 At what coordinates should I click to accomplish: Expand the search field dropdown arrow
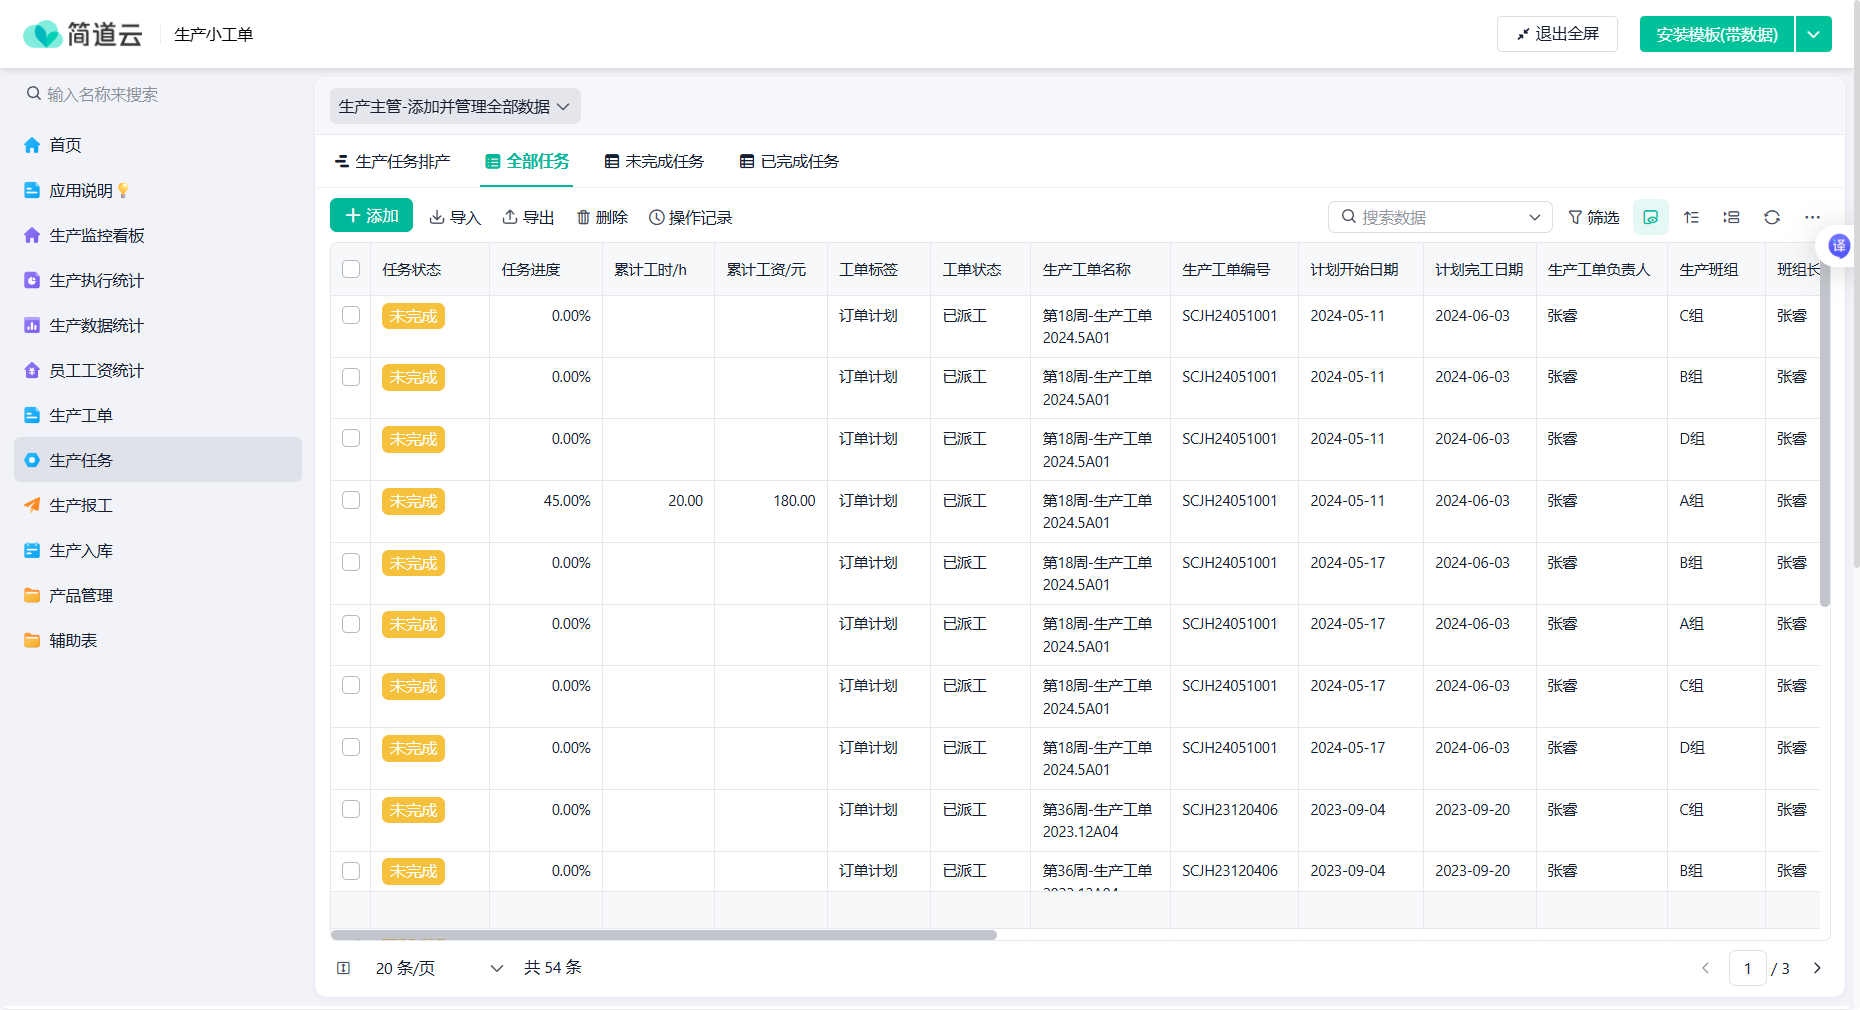pos(1535,217)
